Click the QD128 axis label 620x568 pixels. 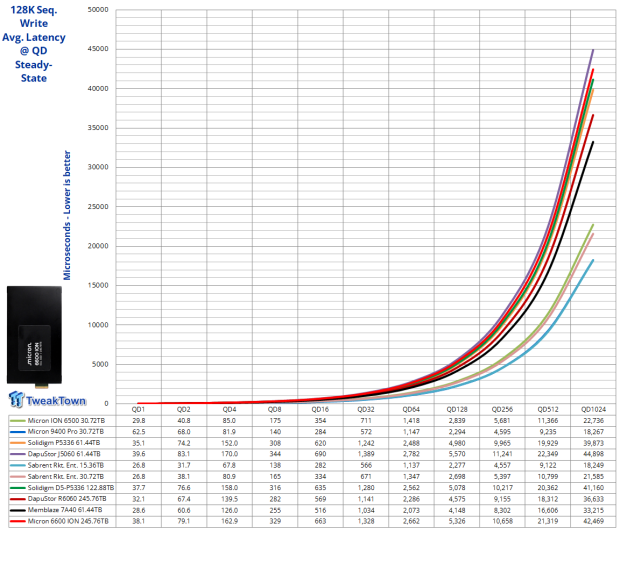click(x=457, y=409)
